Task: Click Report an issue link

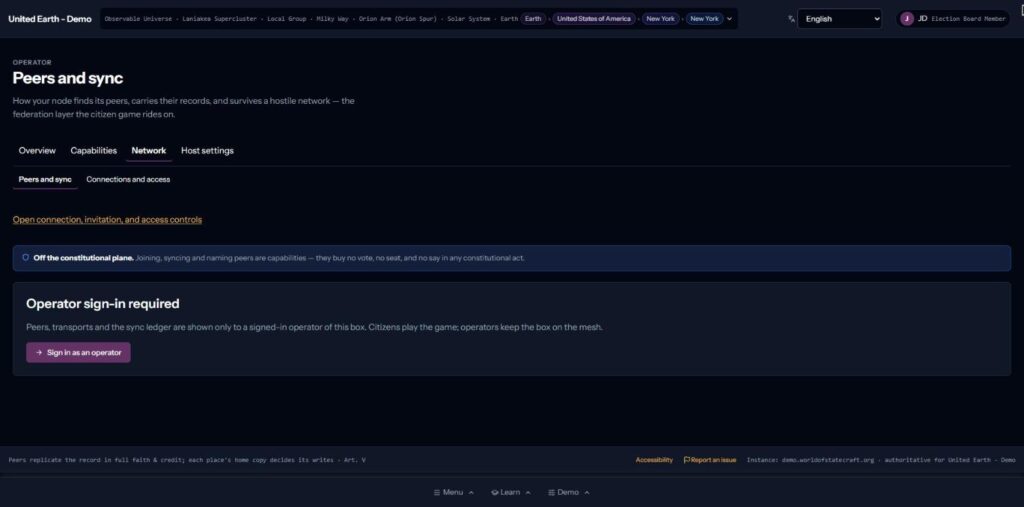Action: point(710,460)
